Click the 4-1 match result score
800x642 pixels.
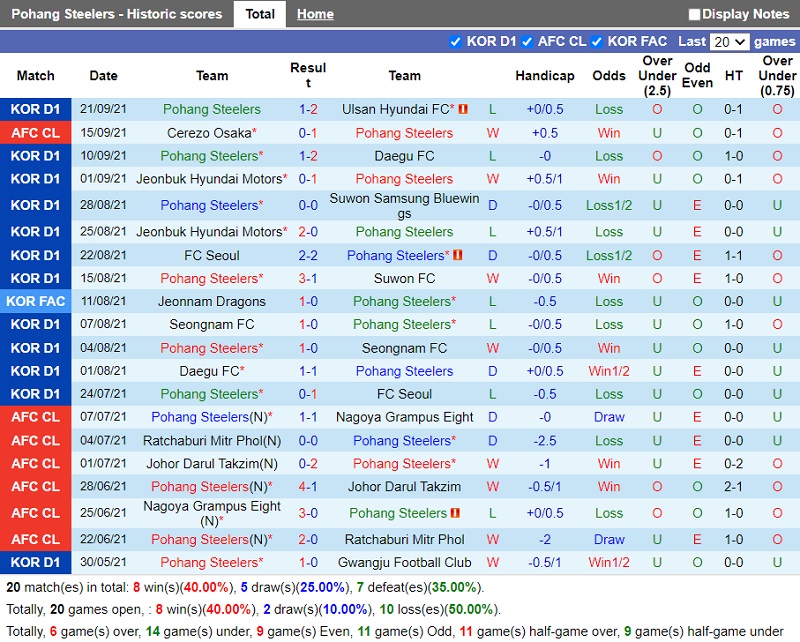[x=308, y=487]
